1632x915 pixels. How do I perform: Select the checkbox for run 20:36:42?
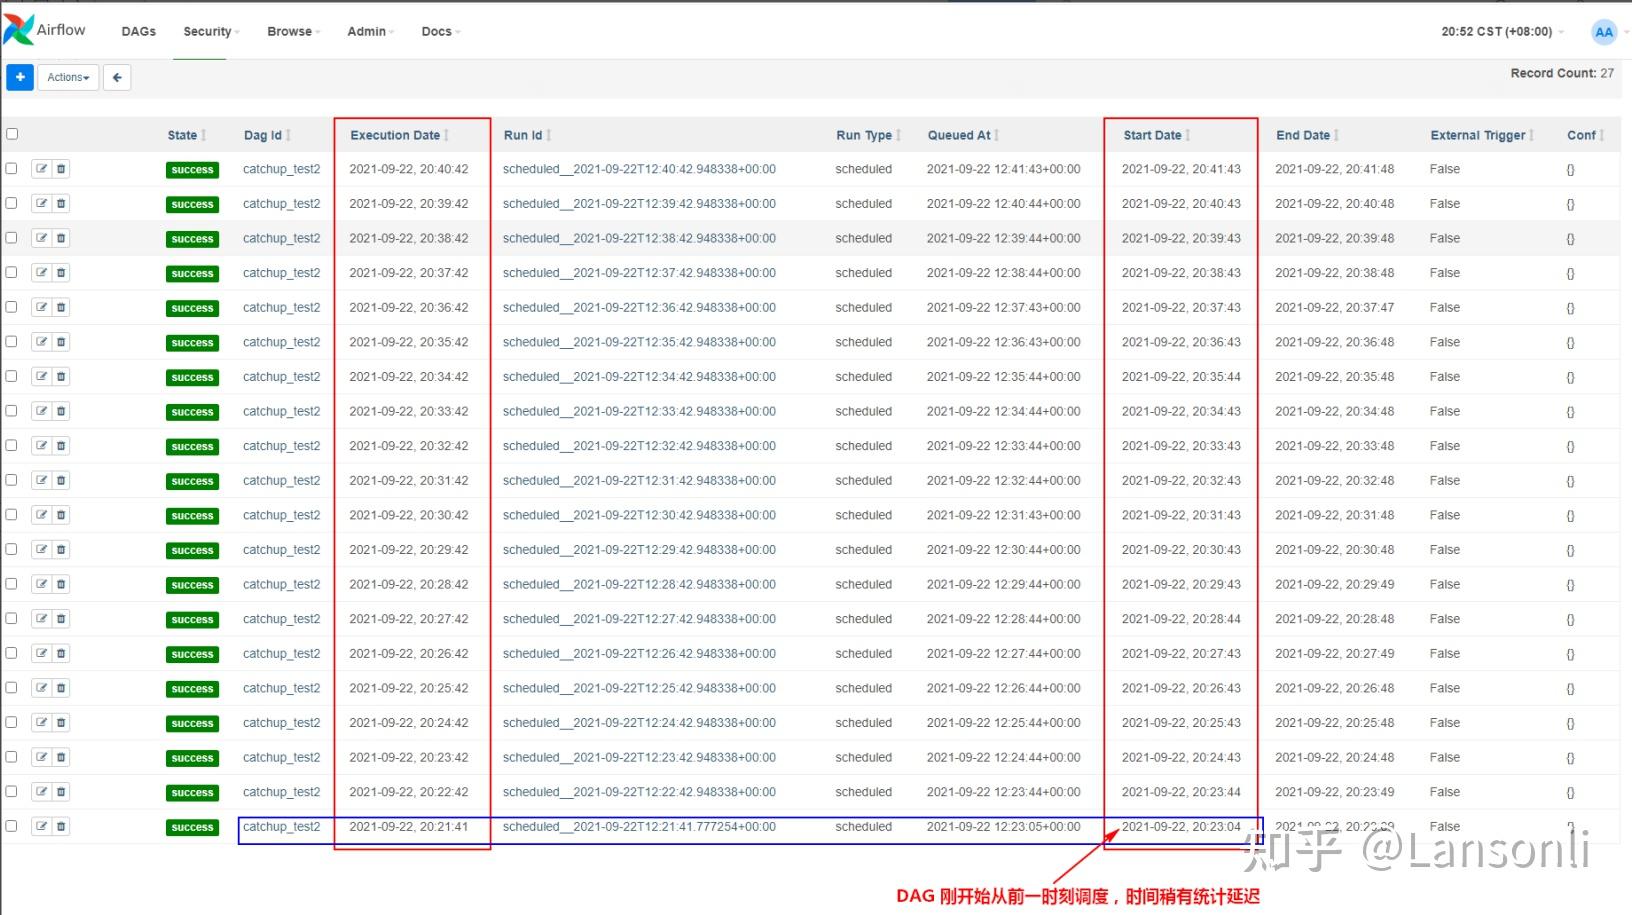12,306
